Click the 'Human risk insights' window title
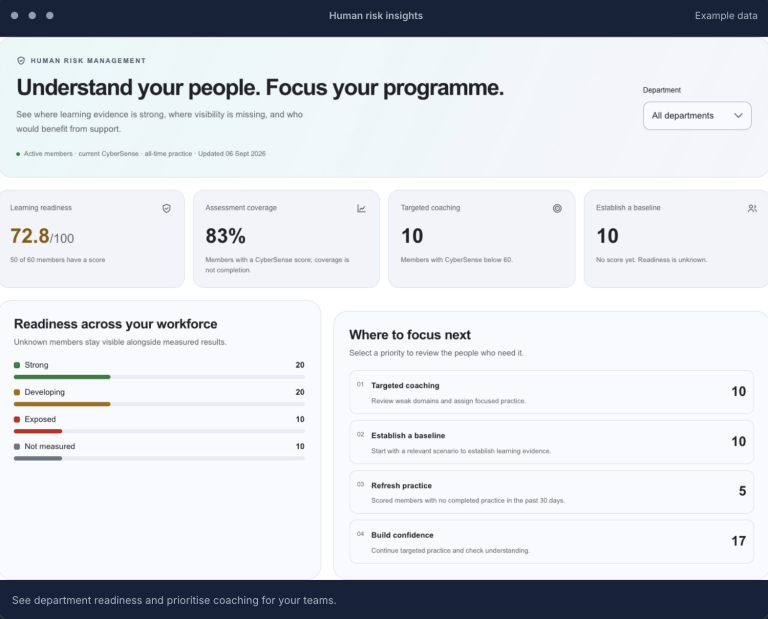 coord(376,16)
